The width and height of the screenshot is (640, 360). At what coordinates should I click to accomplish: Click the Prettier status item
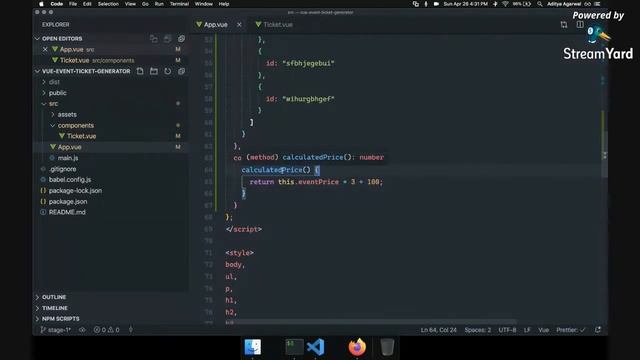coord(571,330)
